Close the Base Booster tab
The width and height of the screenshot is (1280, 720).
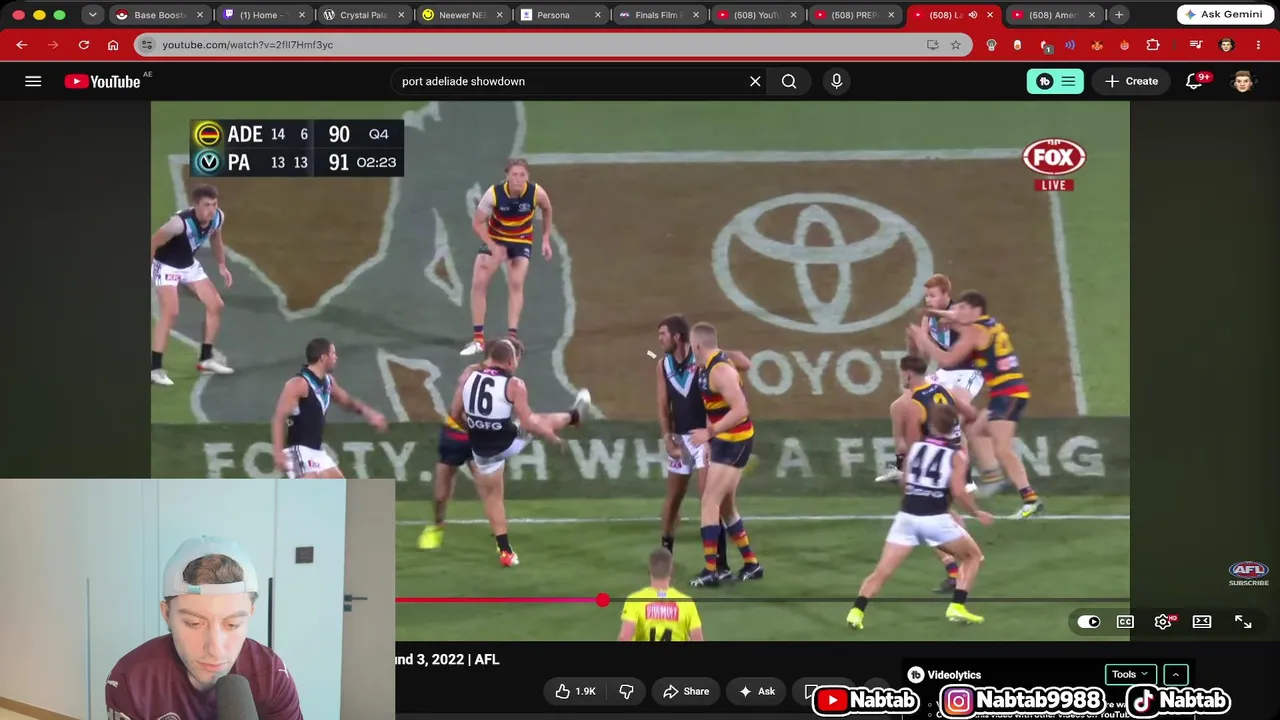pos(199,15)
